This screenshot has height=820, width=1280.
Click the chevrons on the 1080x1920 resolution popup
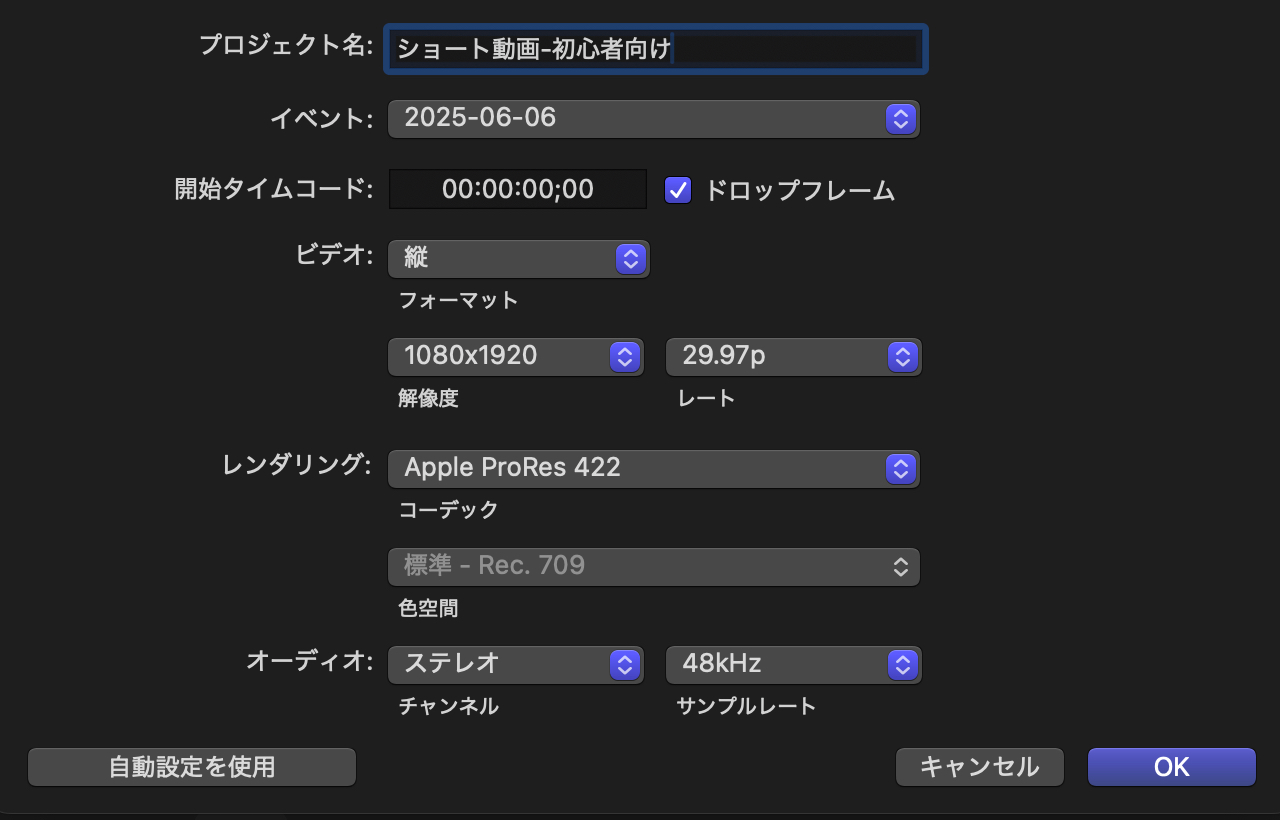625,356
